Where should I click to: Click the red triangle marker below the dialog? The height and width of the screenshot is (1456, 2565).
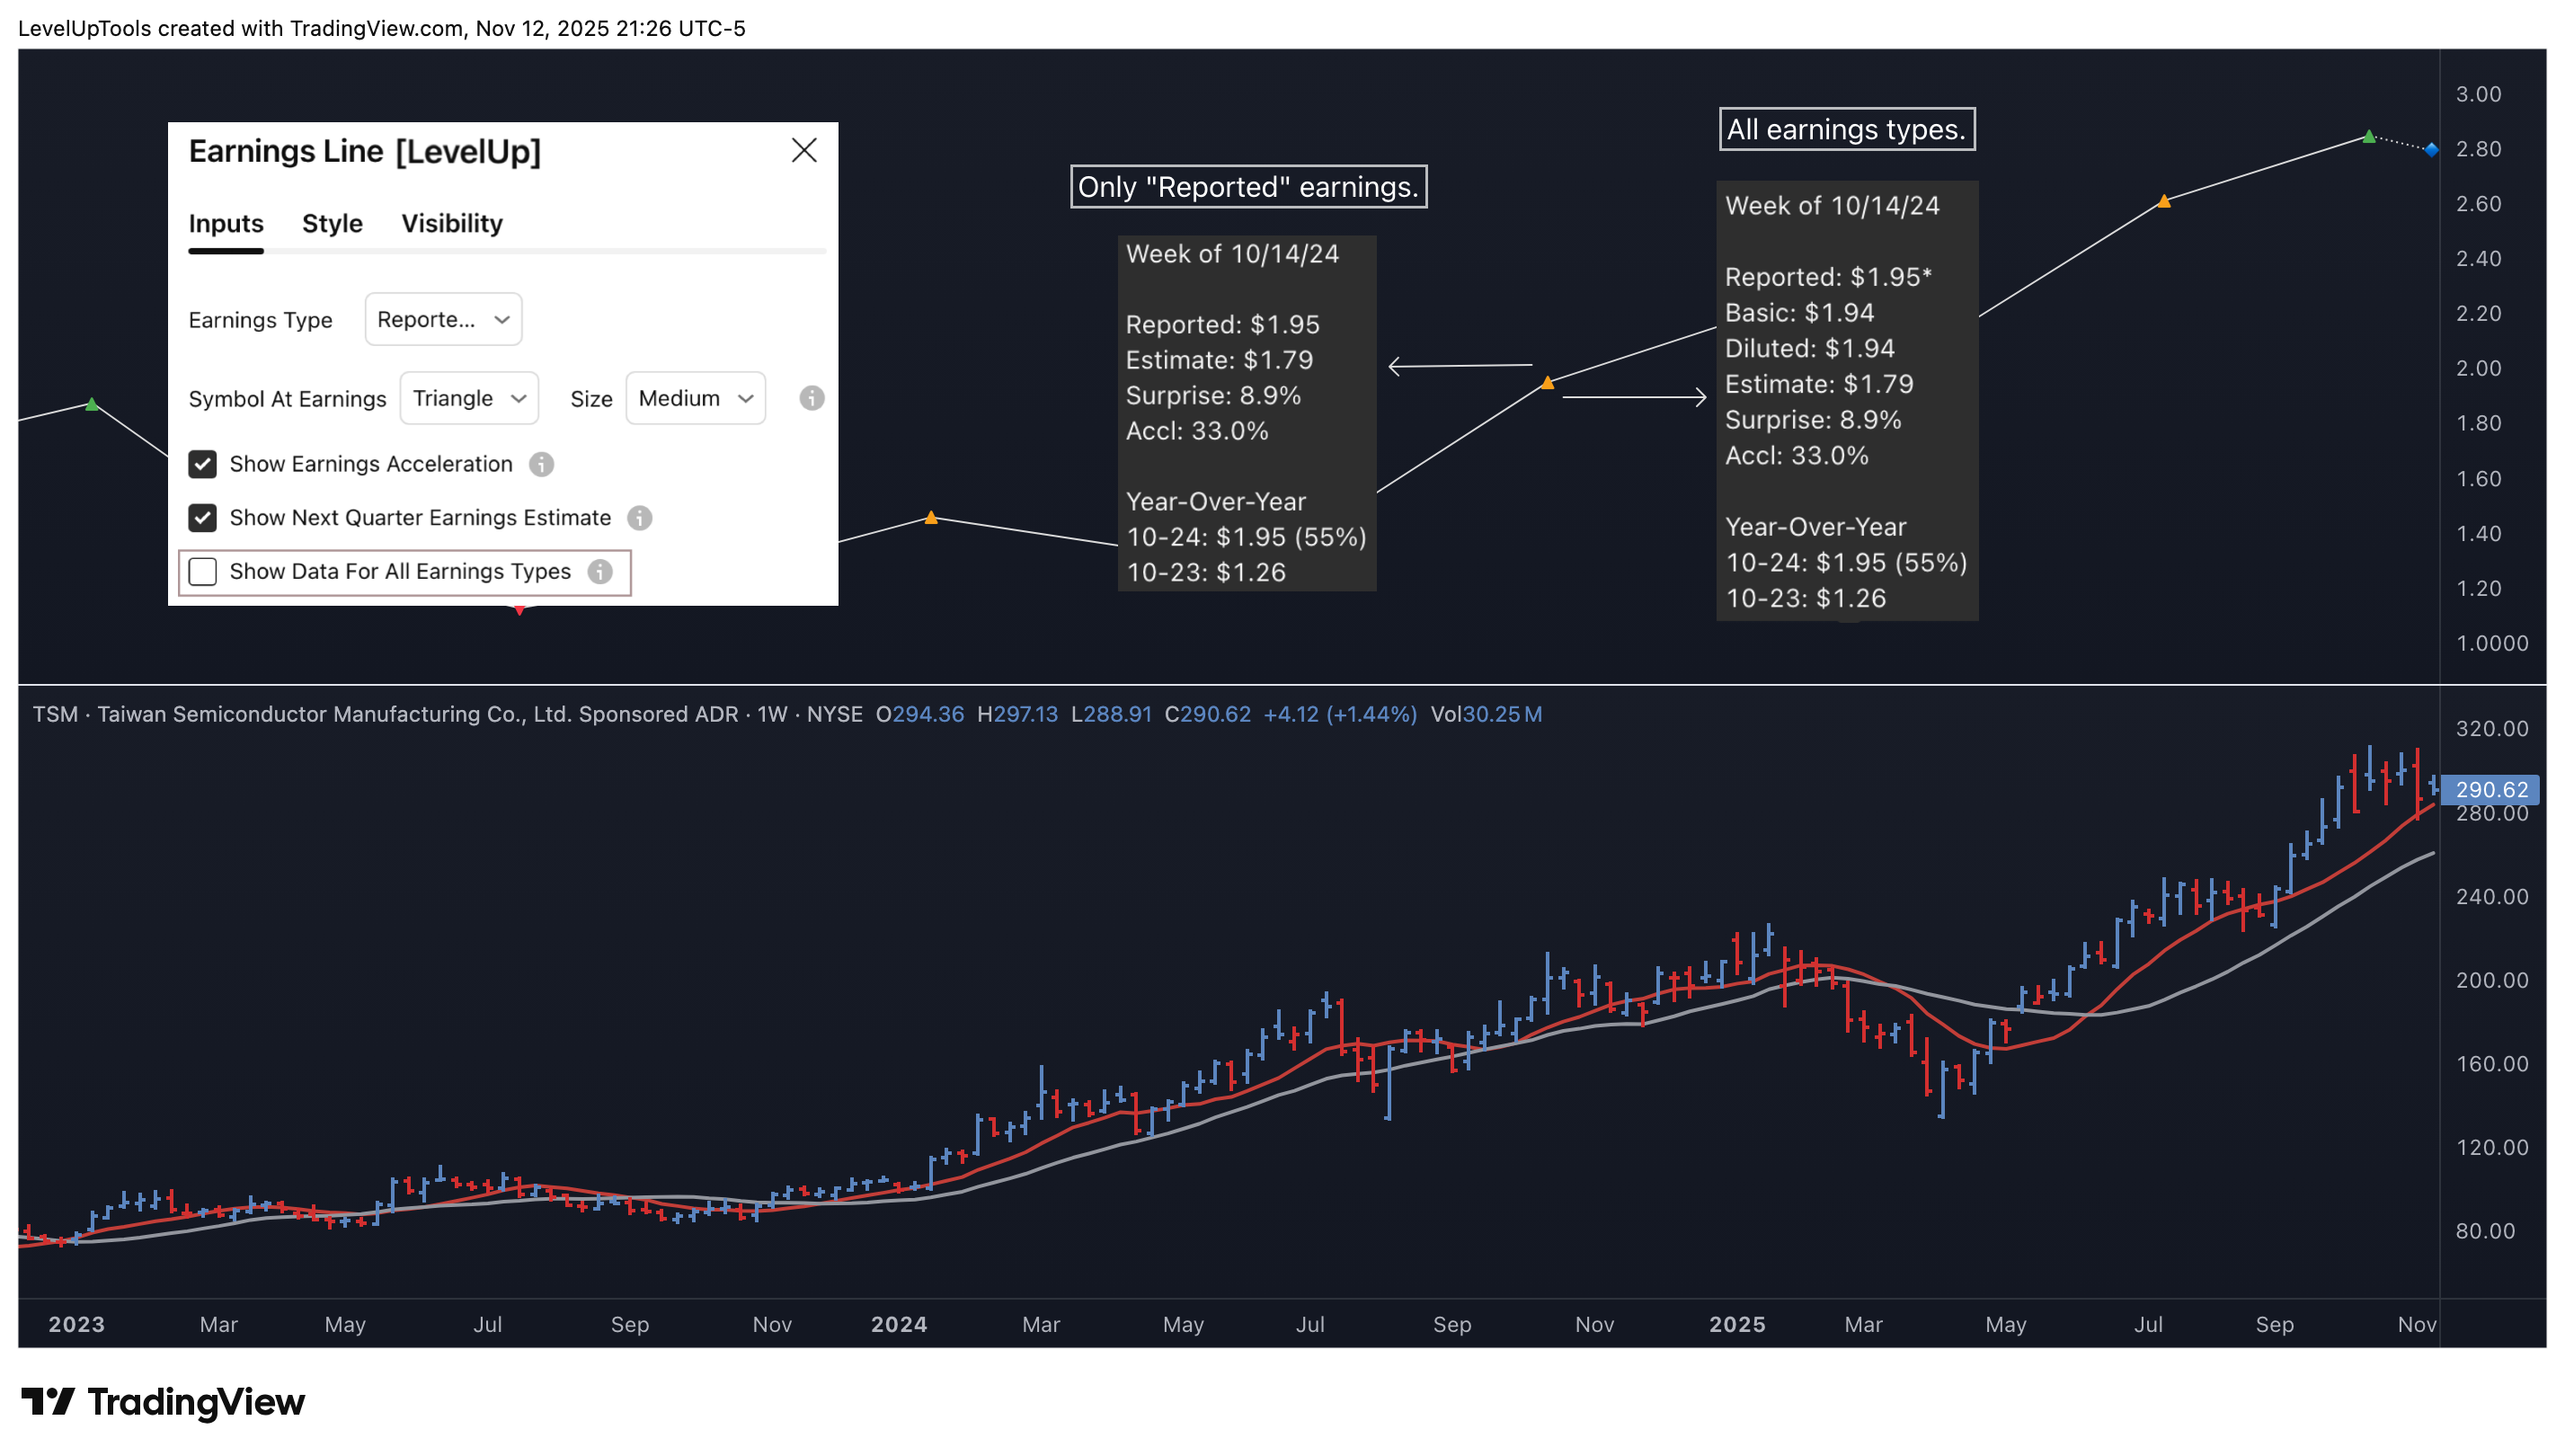click(520, 610)
